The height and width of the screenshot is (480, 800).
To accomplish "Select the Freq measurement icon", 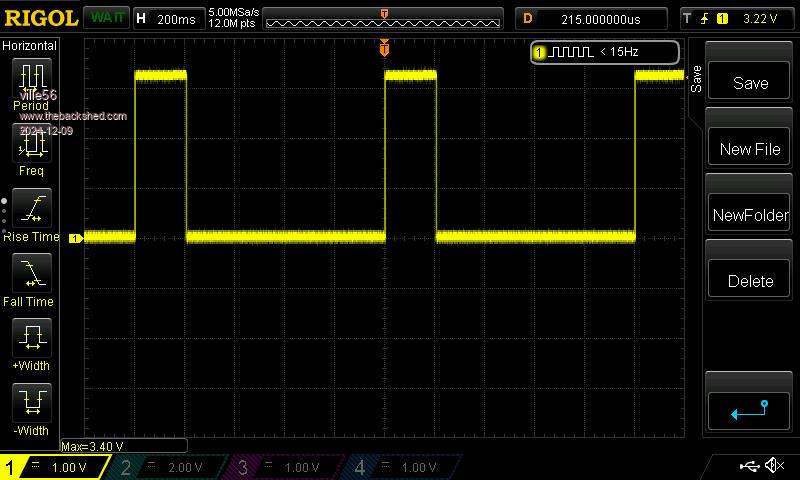I will (x=31, y=146).
